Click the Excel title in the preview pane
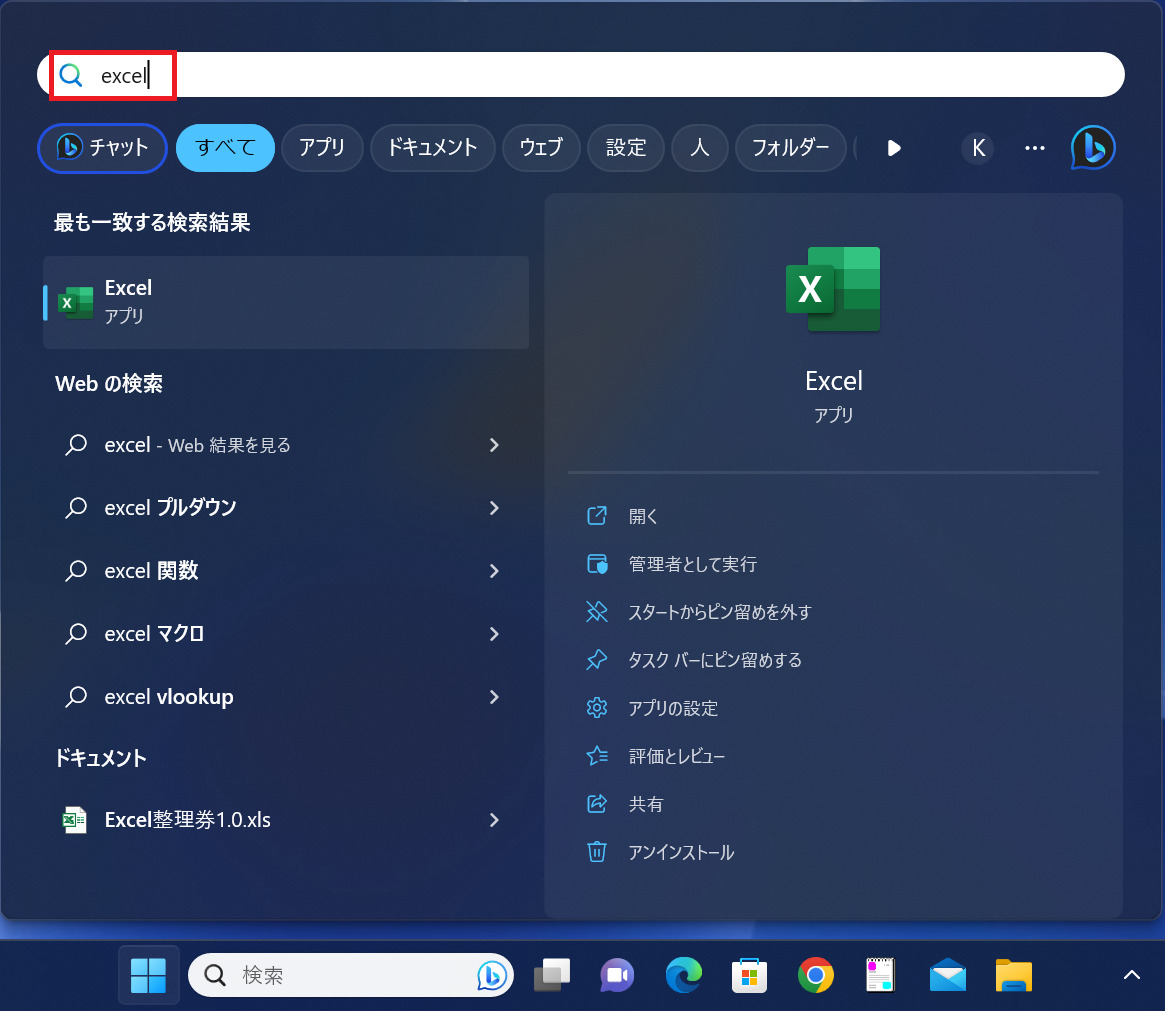 [x=834, y=381]
